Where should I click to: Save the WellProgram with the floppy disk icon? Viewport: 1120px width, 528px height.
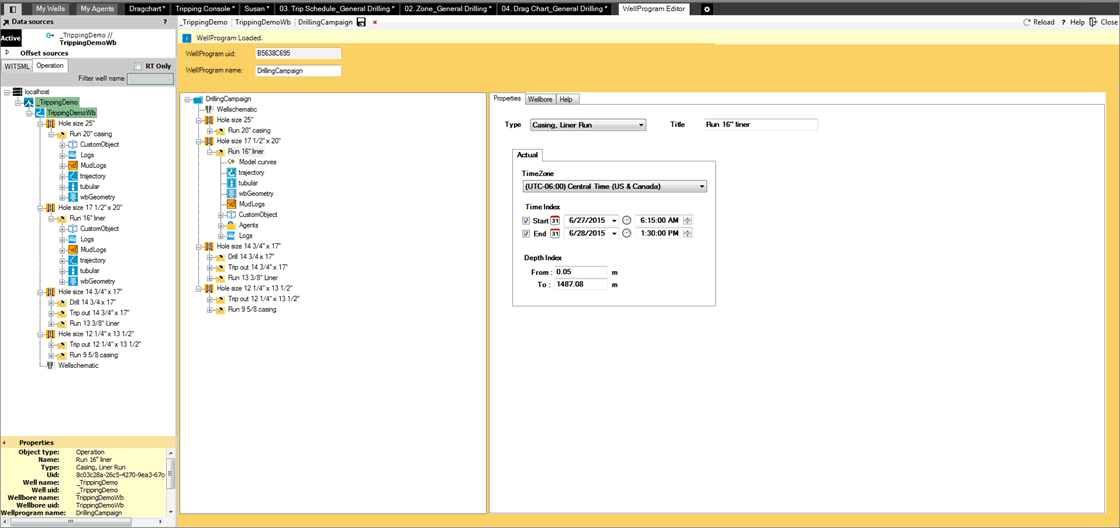tap(361, 22)
